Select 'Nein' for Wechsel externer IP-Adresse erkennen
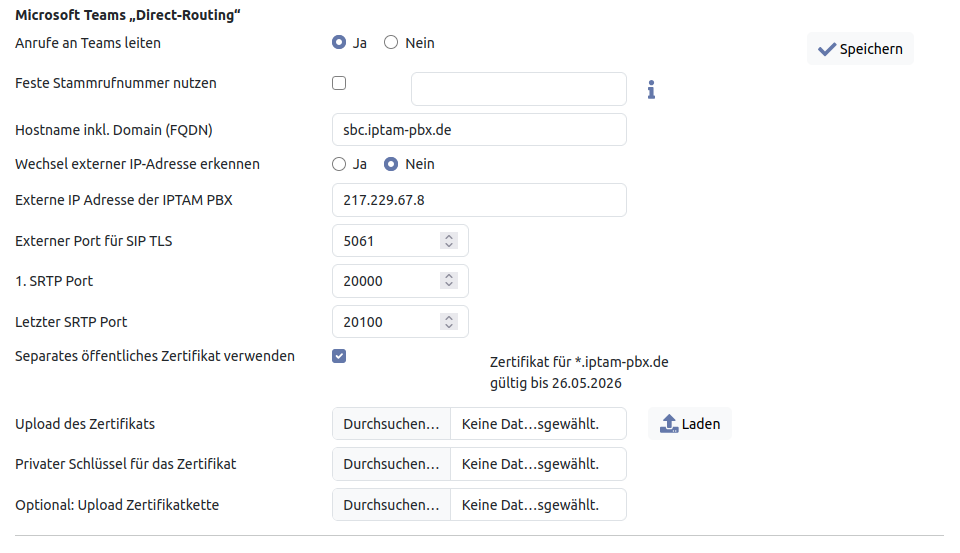 click(391, 164)
